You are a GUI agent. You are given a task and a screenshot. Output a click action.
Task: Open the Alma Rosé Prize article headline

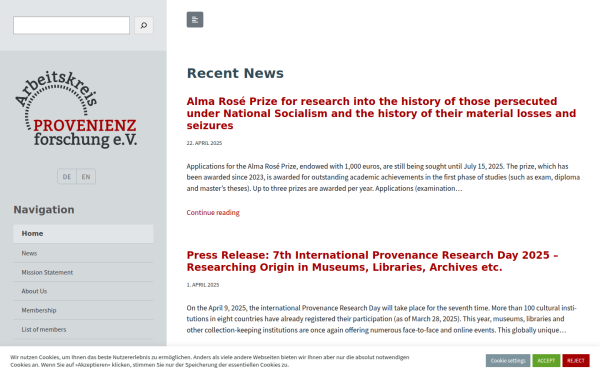381,113
